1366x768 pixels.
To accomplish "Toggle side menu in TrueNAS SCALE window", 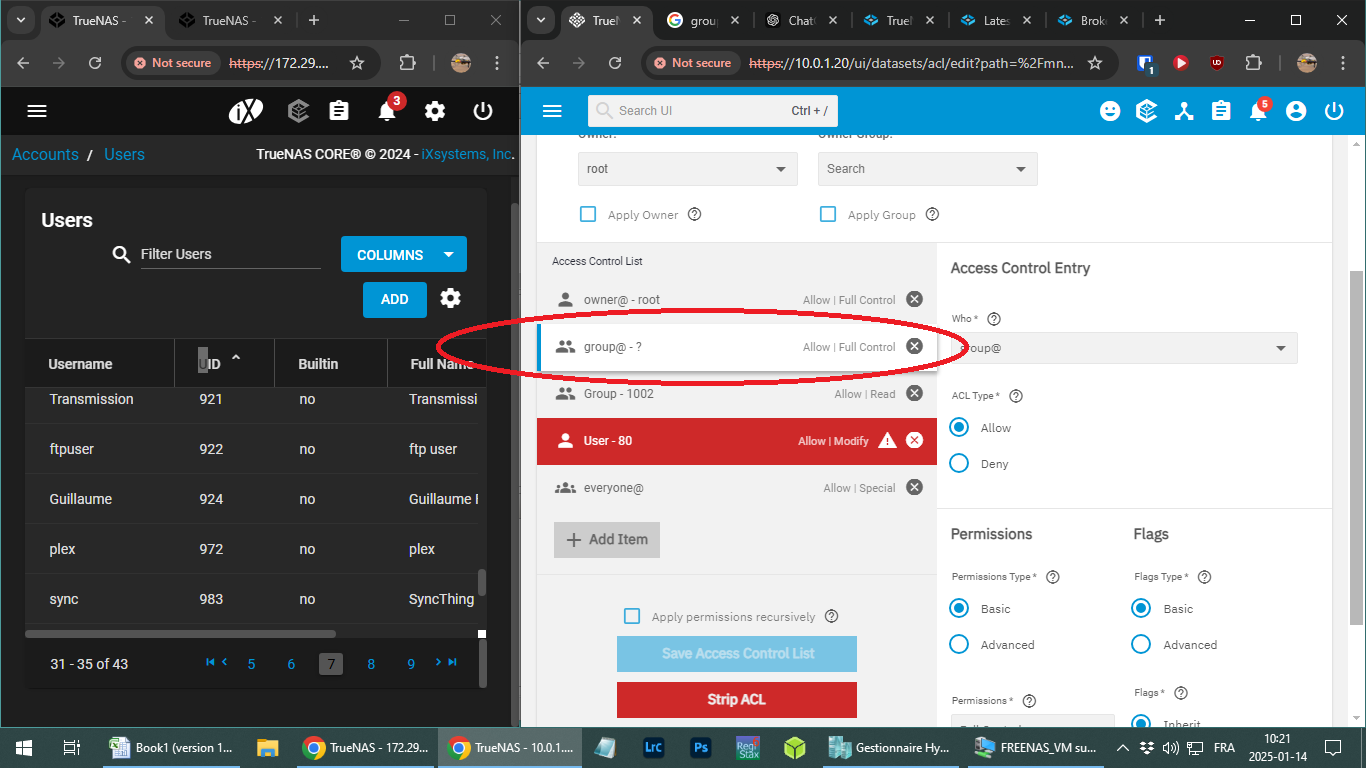I will [552, 111].
